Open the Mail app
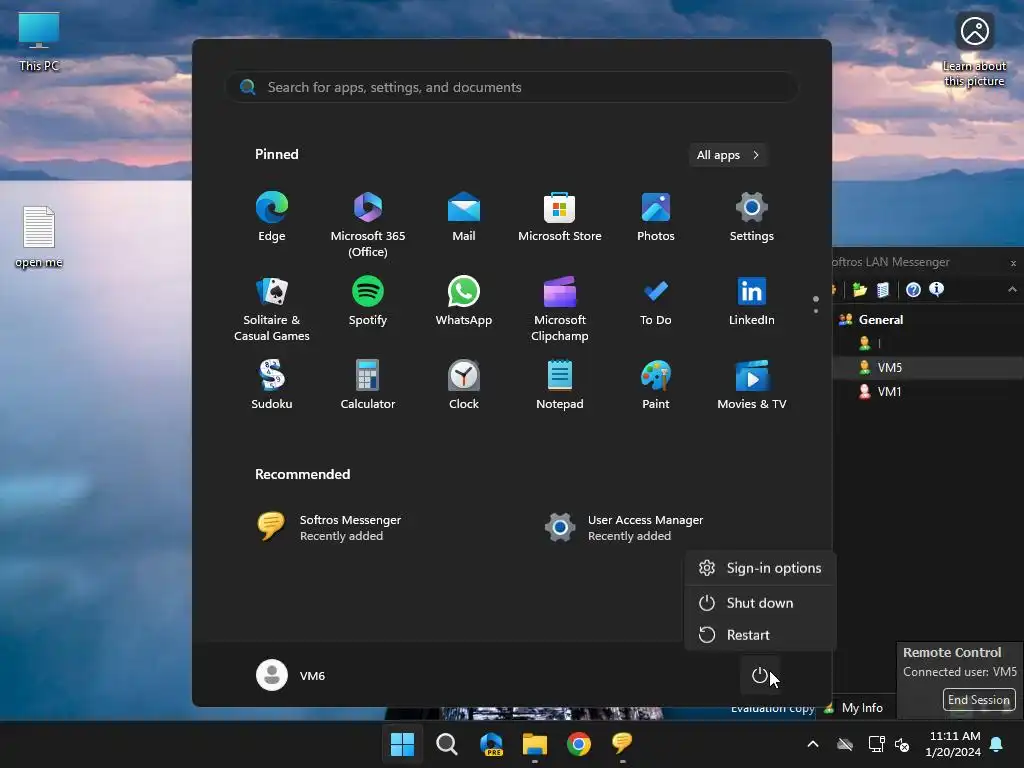The width and height of the screenshot is (1024, 768). [x=464, y=217]
